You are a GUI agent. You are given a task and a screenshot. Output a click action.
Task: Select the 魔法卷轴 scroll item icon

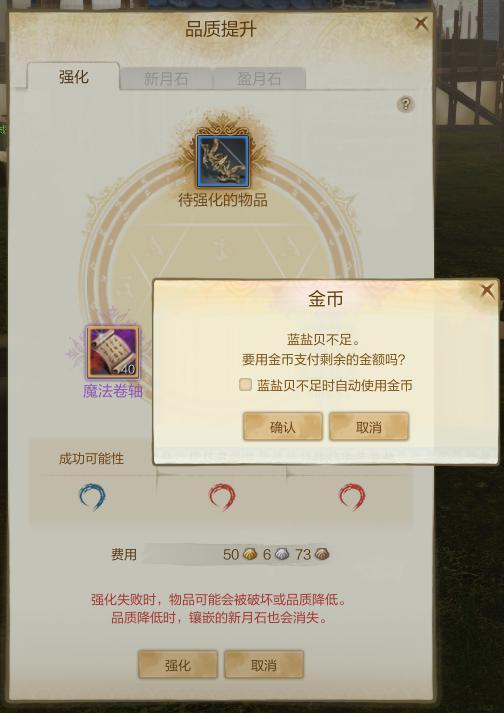coord(113,352)
